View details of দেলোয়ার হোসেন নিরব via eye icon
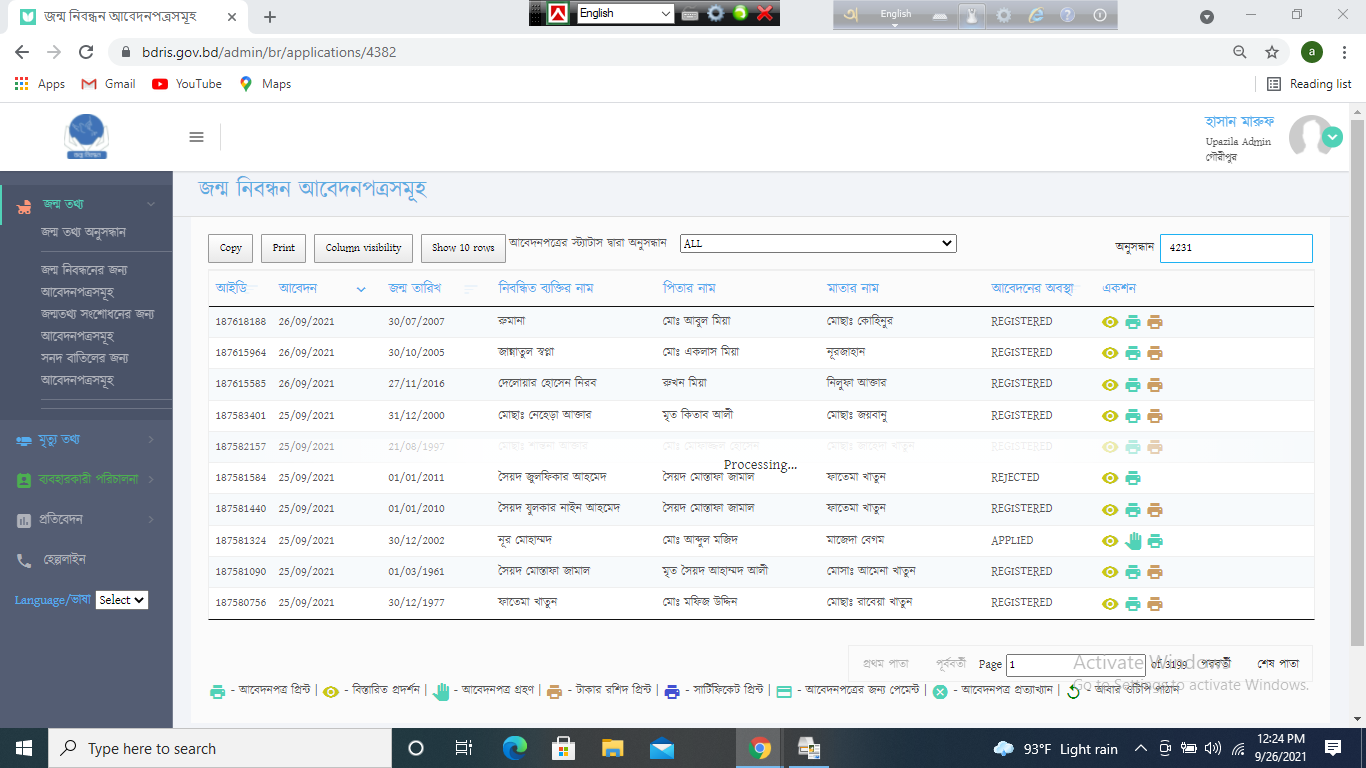This screenshot has height=768, width=1366. [1110, 385]
